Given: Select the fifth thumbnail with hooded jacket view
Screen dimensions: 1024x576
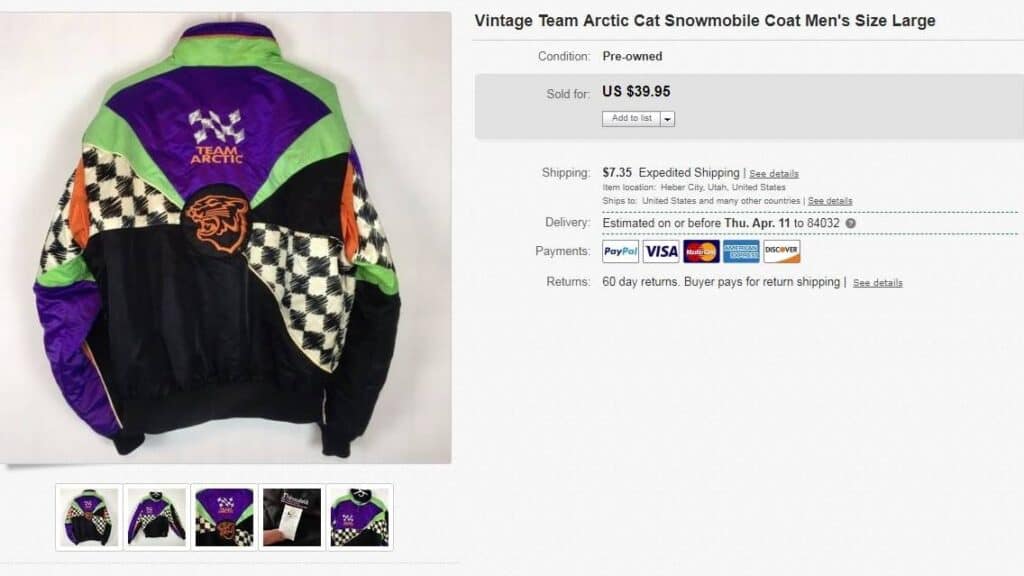Looking at the screenshot, I should tap(360, 517).
